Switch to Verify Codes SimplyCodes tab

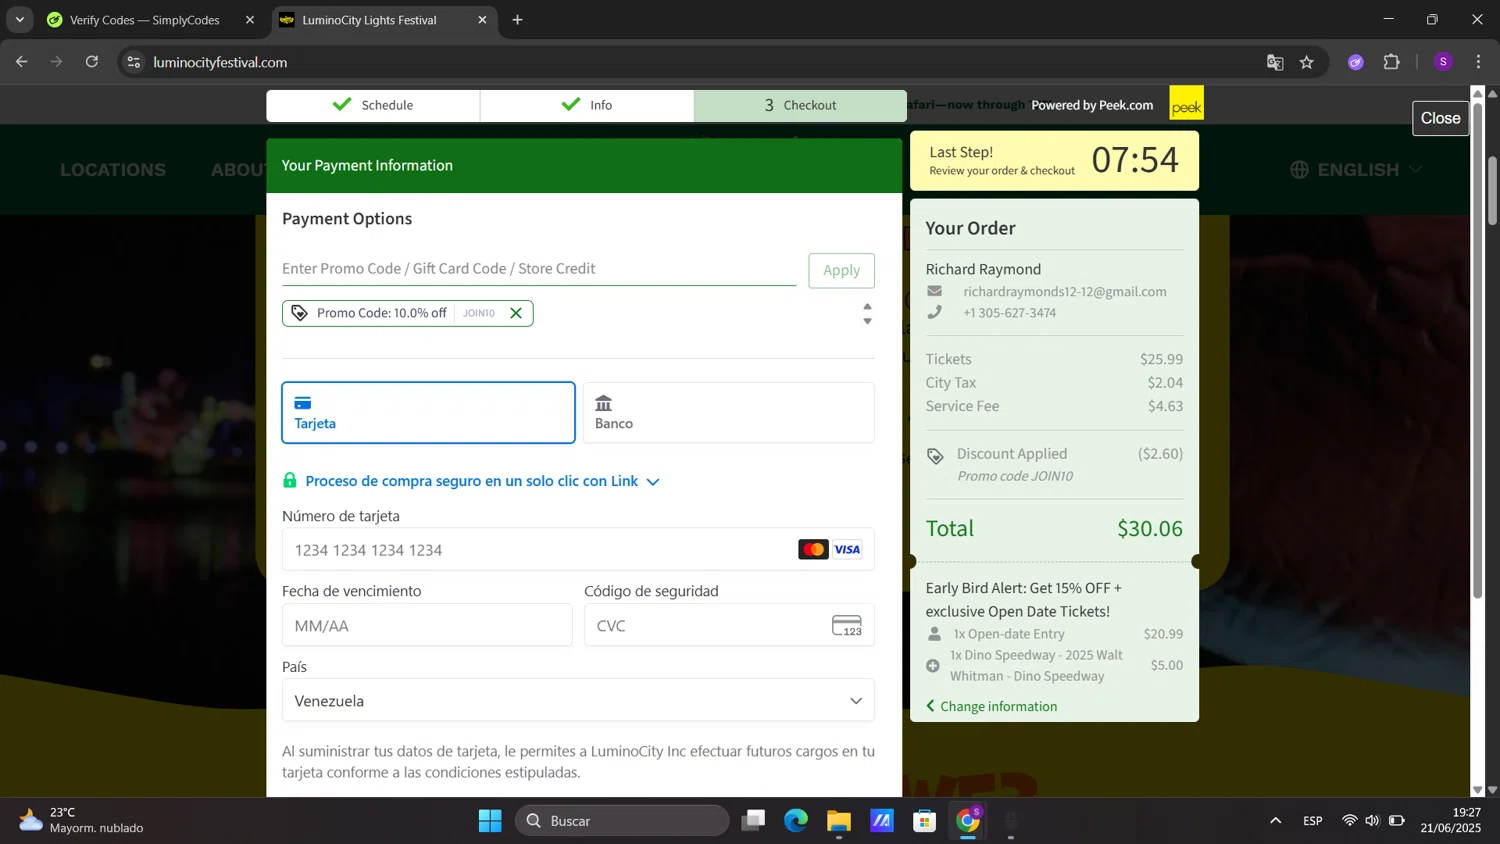point(145,20)
